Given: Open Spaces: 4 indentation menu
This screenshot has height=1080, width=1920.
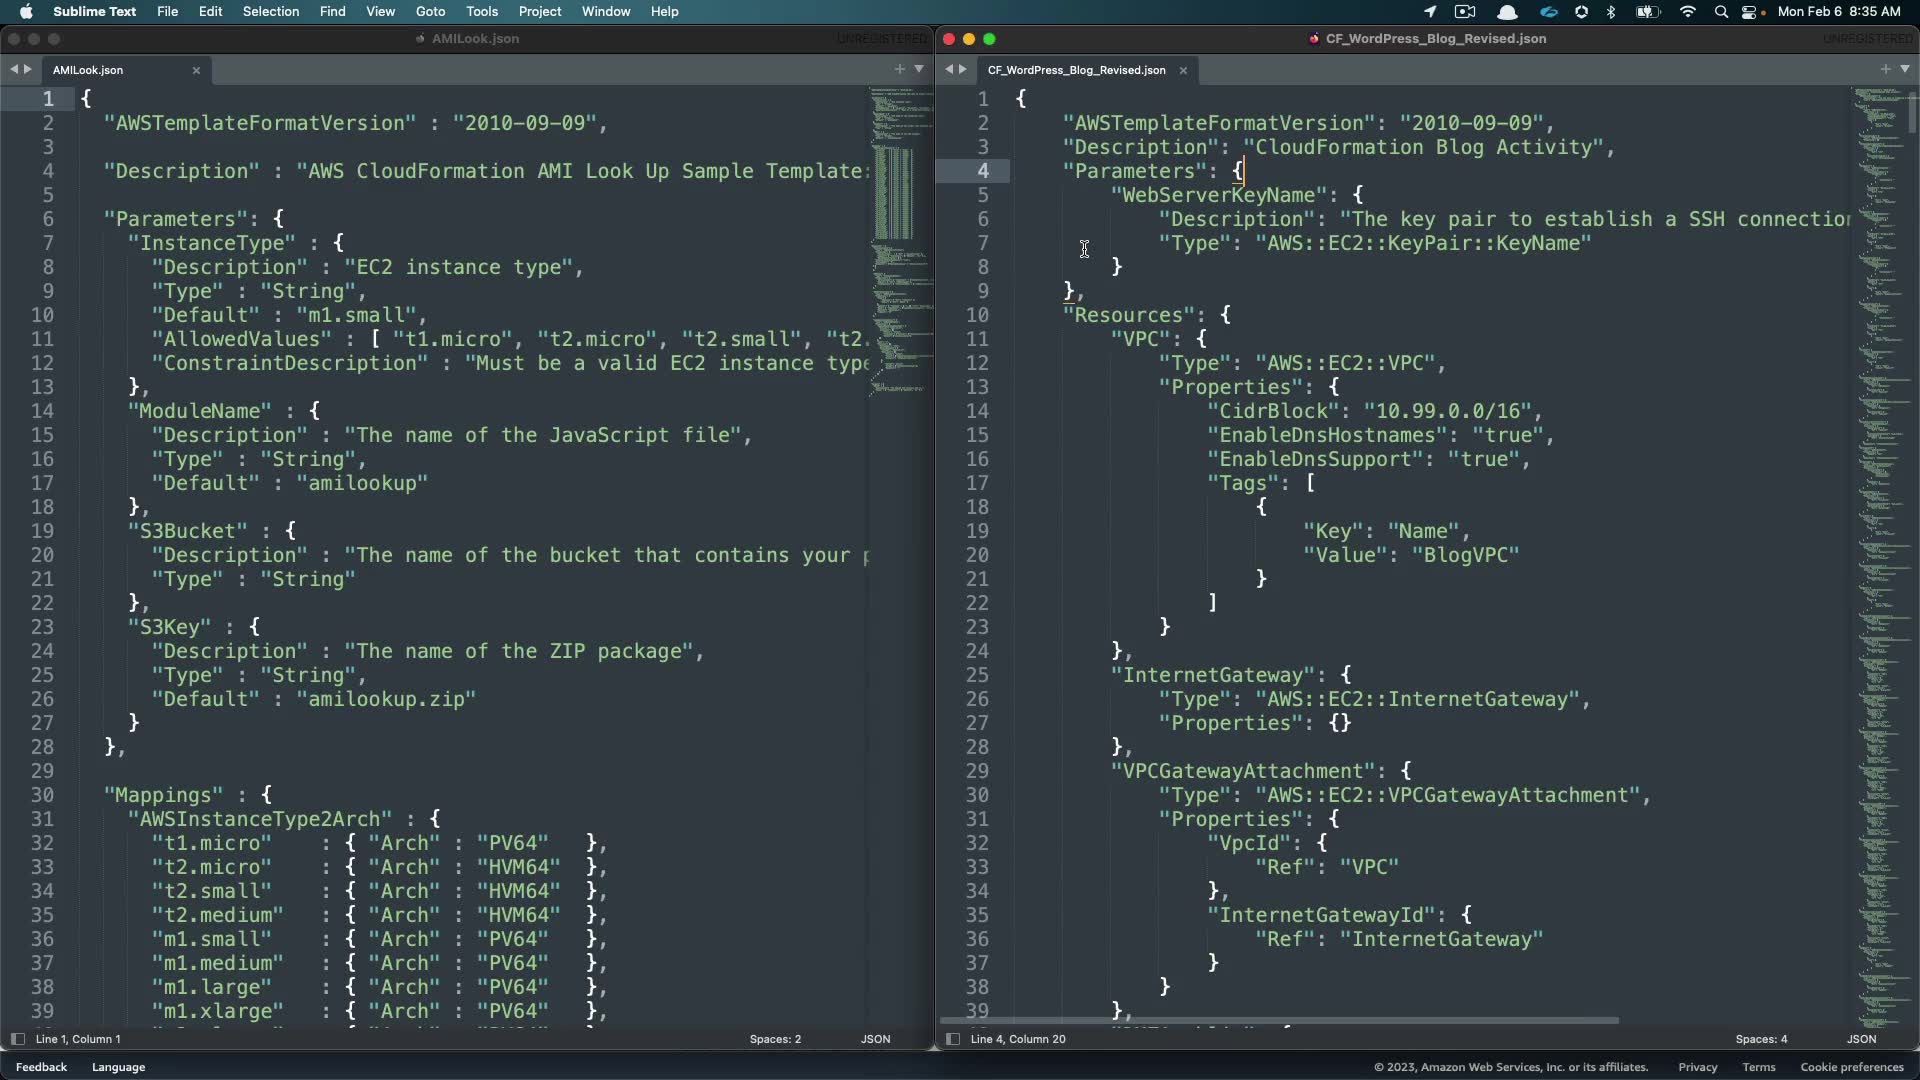Looking at the screenshot, I should (1761, 1039).
